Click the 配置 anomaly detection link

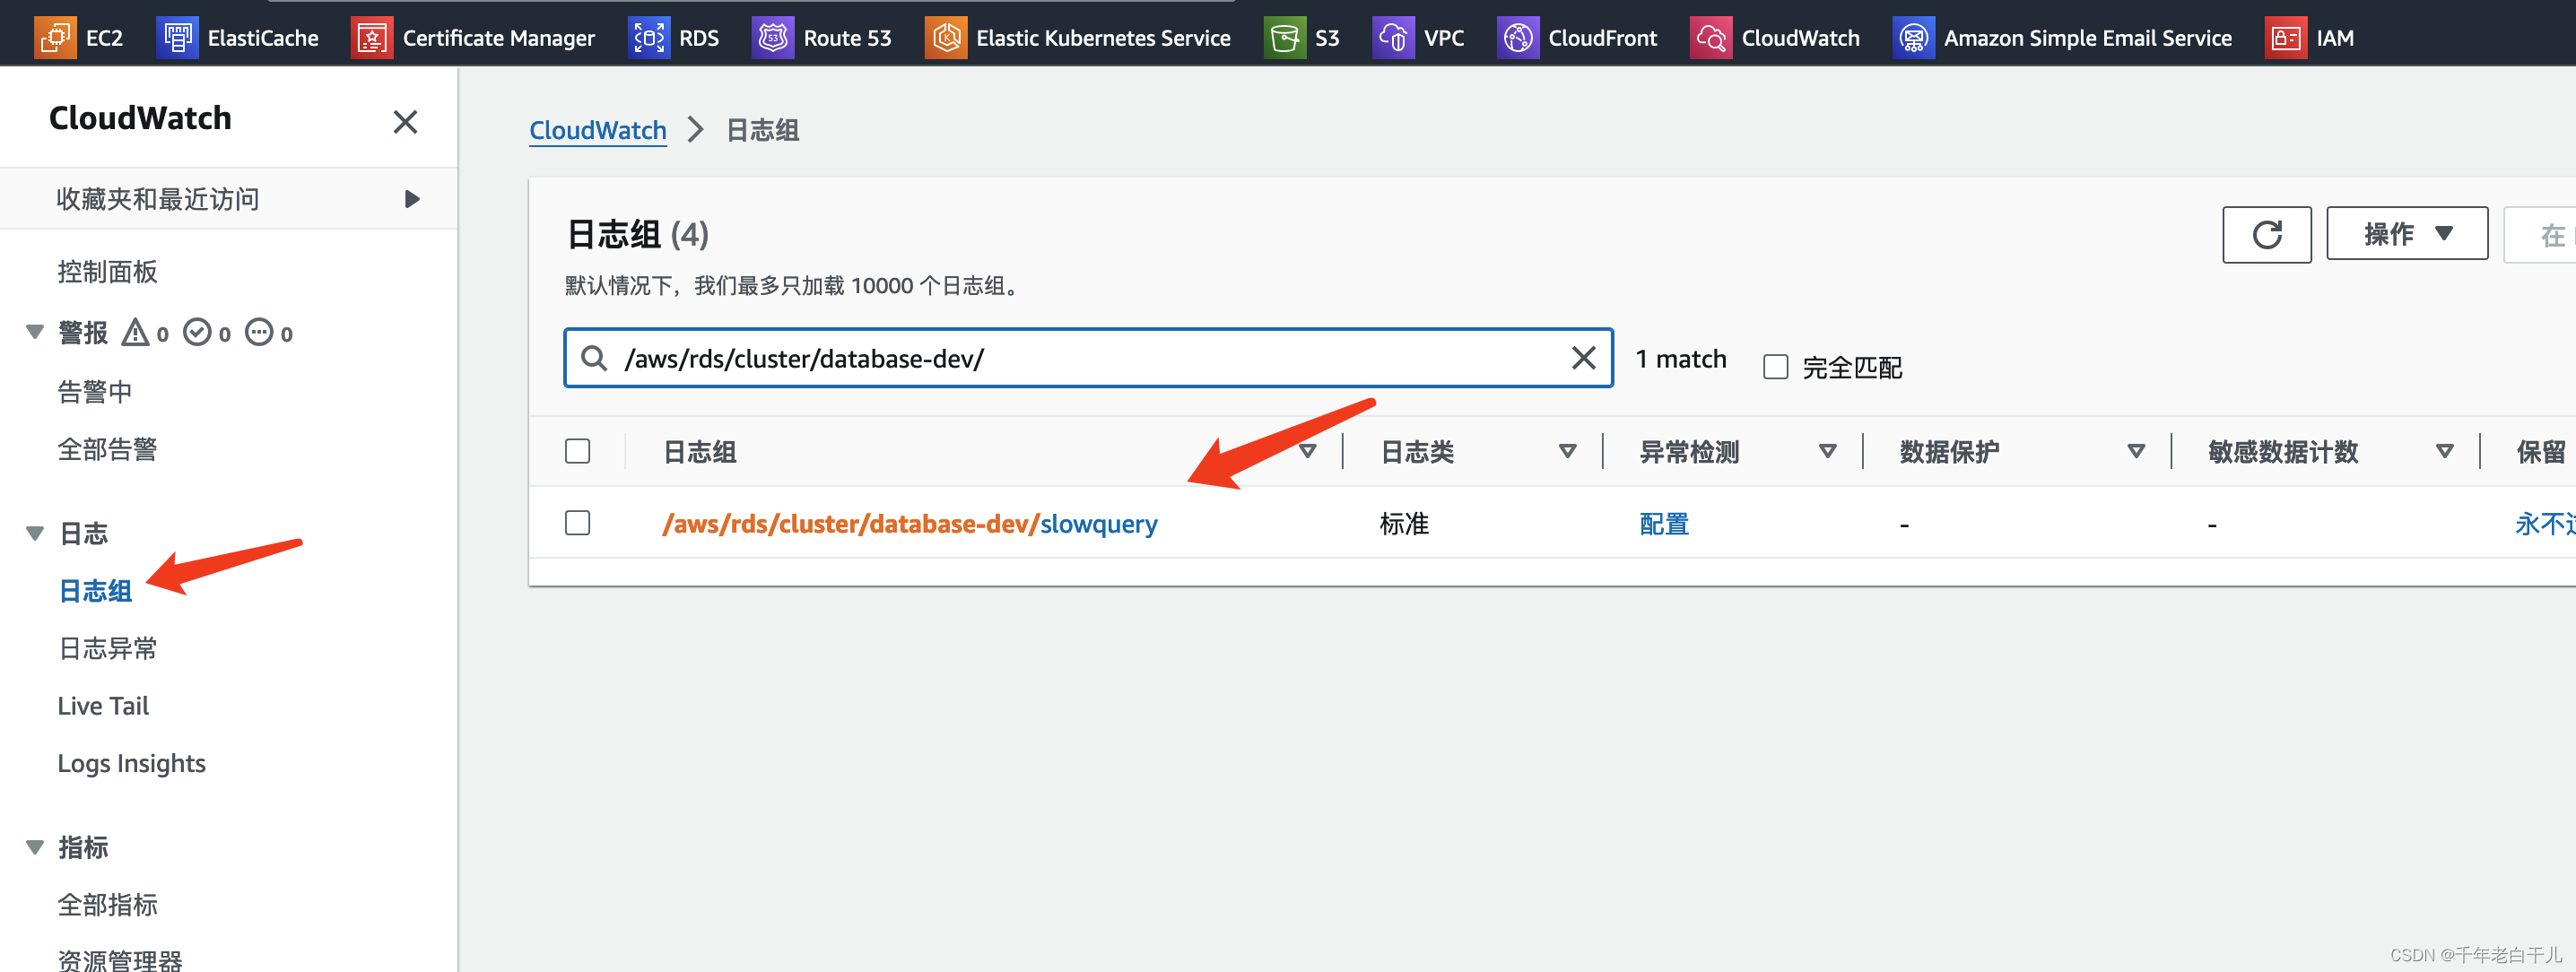[1663, 524]
